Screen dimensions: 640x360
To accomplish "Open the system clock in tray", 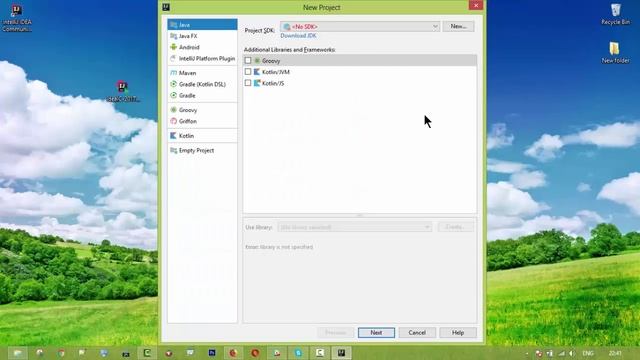I will pyautogui.click(x=615, y=353).
